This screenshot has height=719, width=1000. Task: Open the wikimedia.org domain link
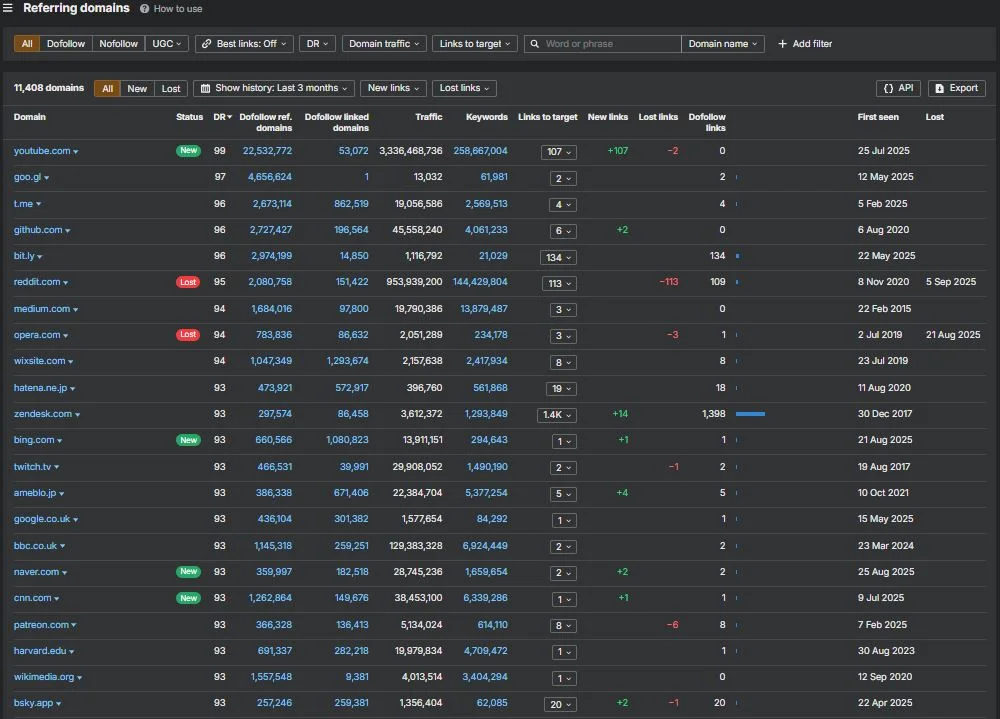44,677
